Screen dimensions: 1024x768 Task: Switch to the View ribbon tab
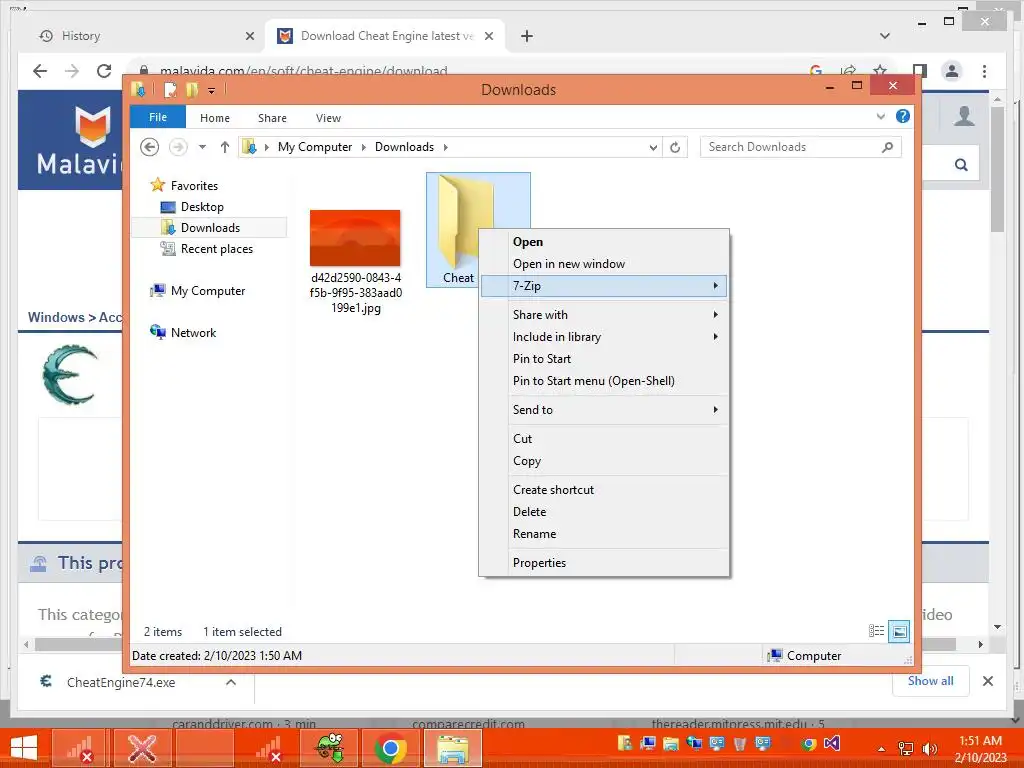(328, 118)
